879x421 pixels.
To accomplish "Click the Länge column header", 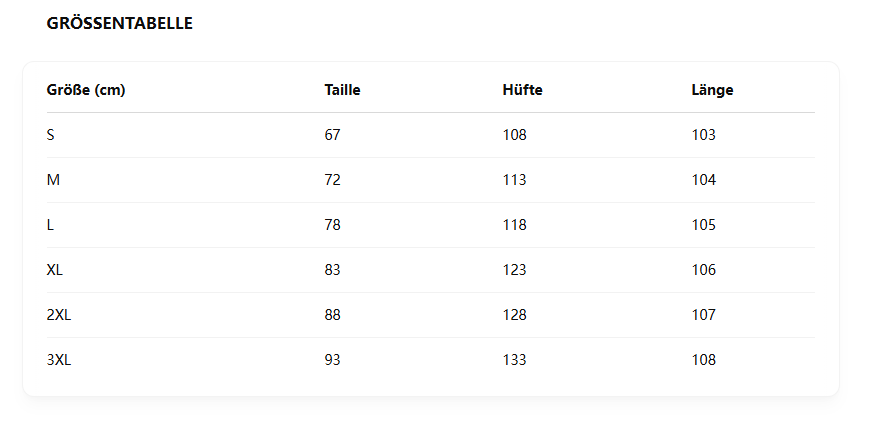I will (713, 90).
